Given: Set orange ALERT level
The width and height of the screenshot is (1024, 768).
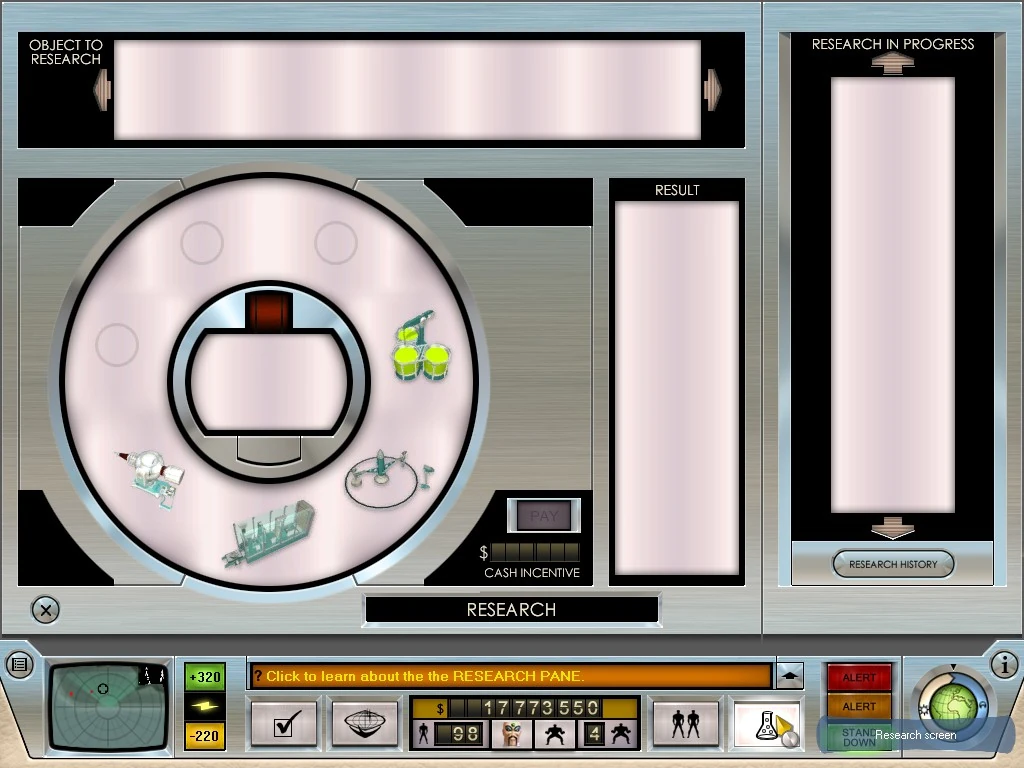Looking at the screenshot, I should tap(859, 707).
